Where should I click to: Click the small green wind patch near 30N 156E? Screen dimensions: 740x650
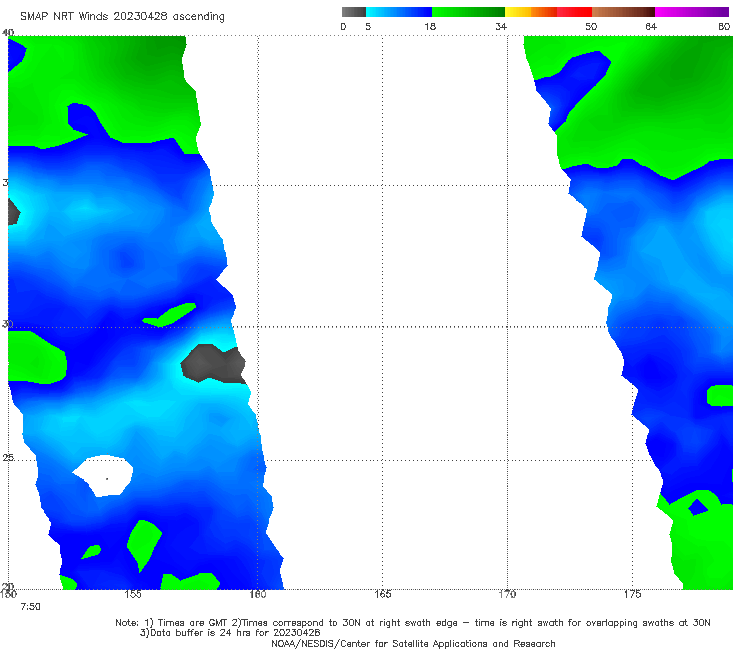[170, 315]
